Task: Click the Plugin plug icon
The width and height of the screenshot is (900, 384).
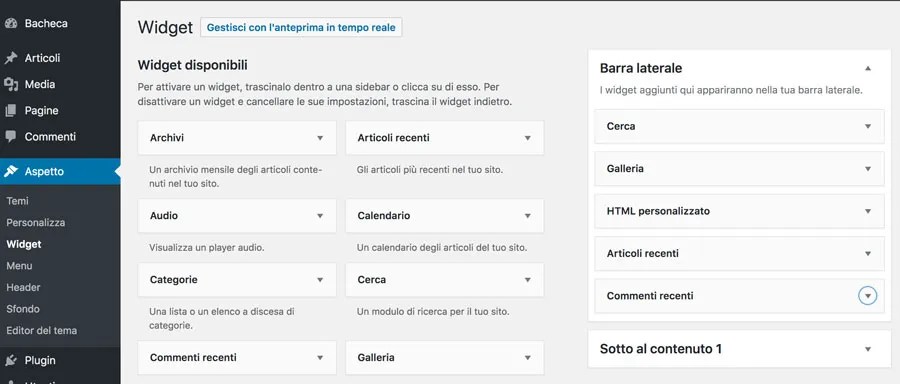Action: [11, 360]
